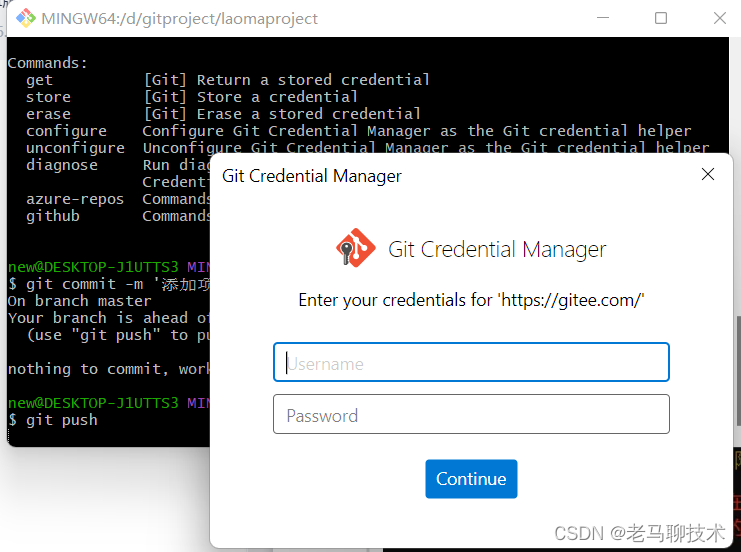Click the MINGW64:/d/gitproject/laomaproject window title
Viewport: 741px width, 552px height.
pyautogui.click(x=180, y=18)
